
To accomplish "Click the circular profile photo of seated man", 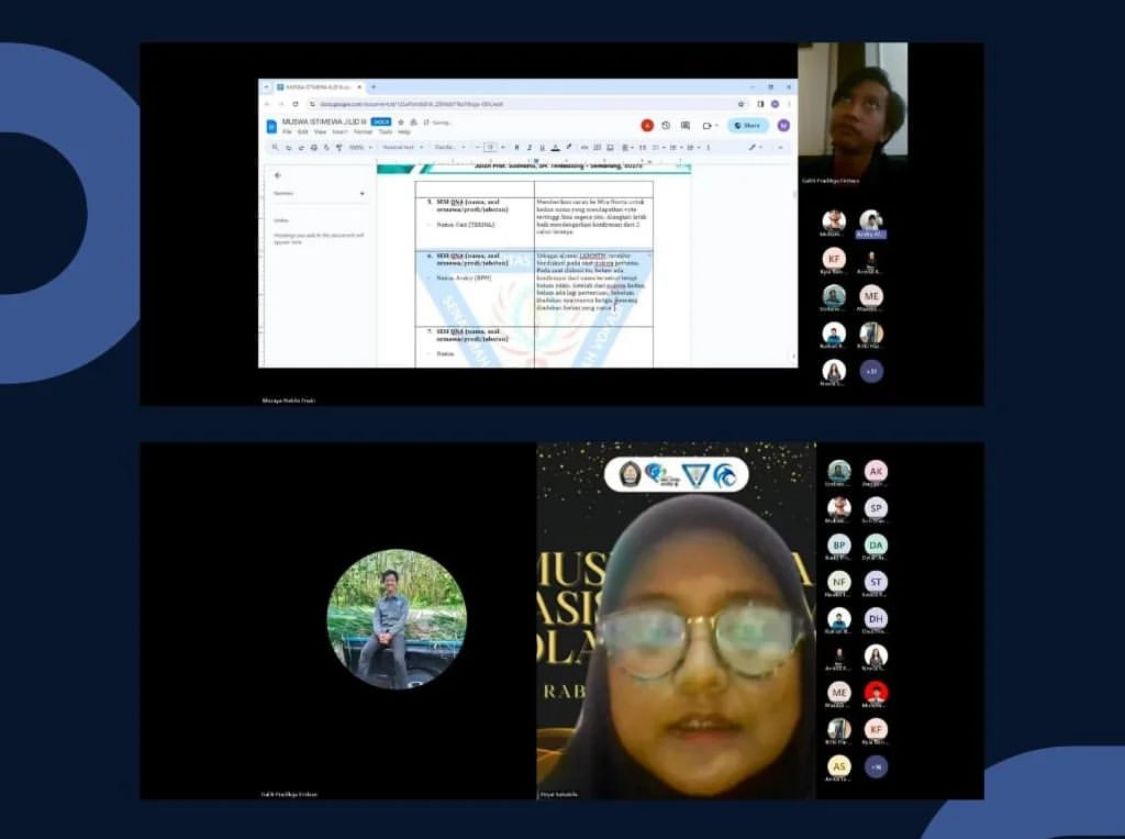I will tap(397, 619).
